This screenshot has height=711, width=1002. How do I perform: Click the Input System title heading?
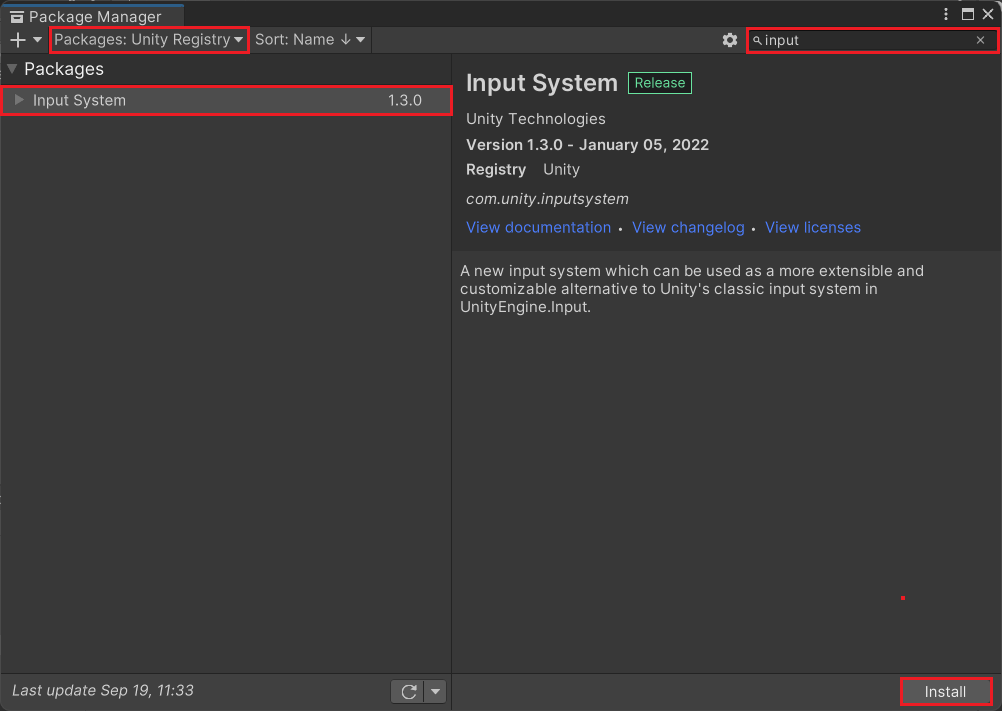(x=542, y=83)
